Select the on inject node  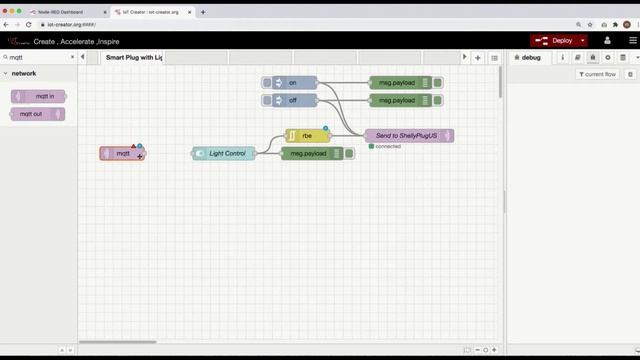coord(295,83)
